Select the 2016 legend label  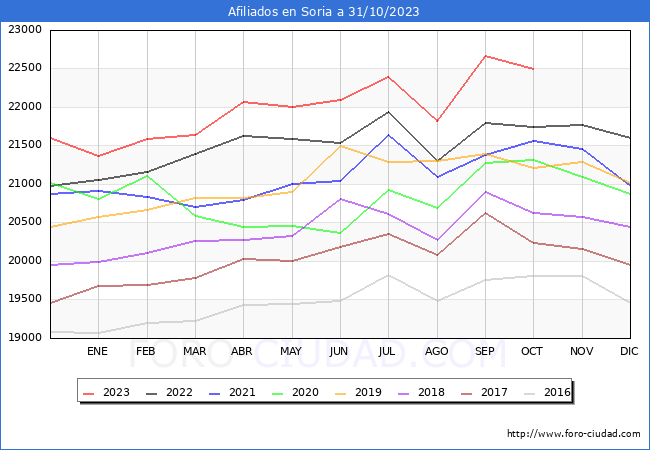[x=557, y=392]
